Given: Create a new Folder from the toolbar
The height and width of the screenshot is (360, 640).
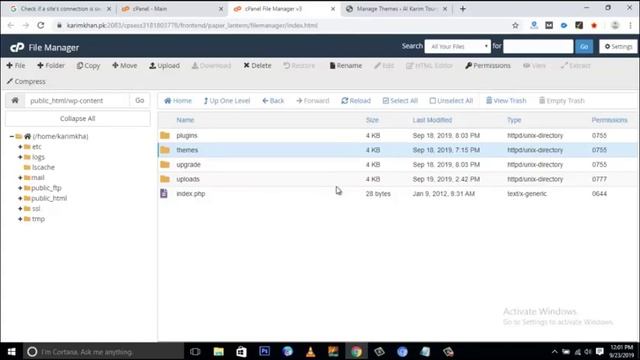Looking at the screenshot, I should pyautogui.click(x=51, y=65).
